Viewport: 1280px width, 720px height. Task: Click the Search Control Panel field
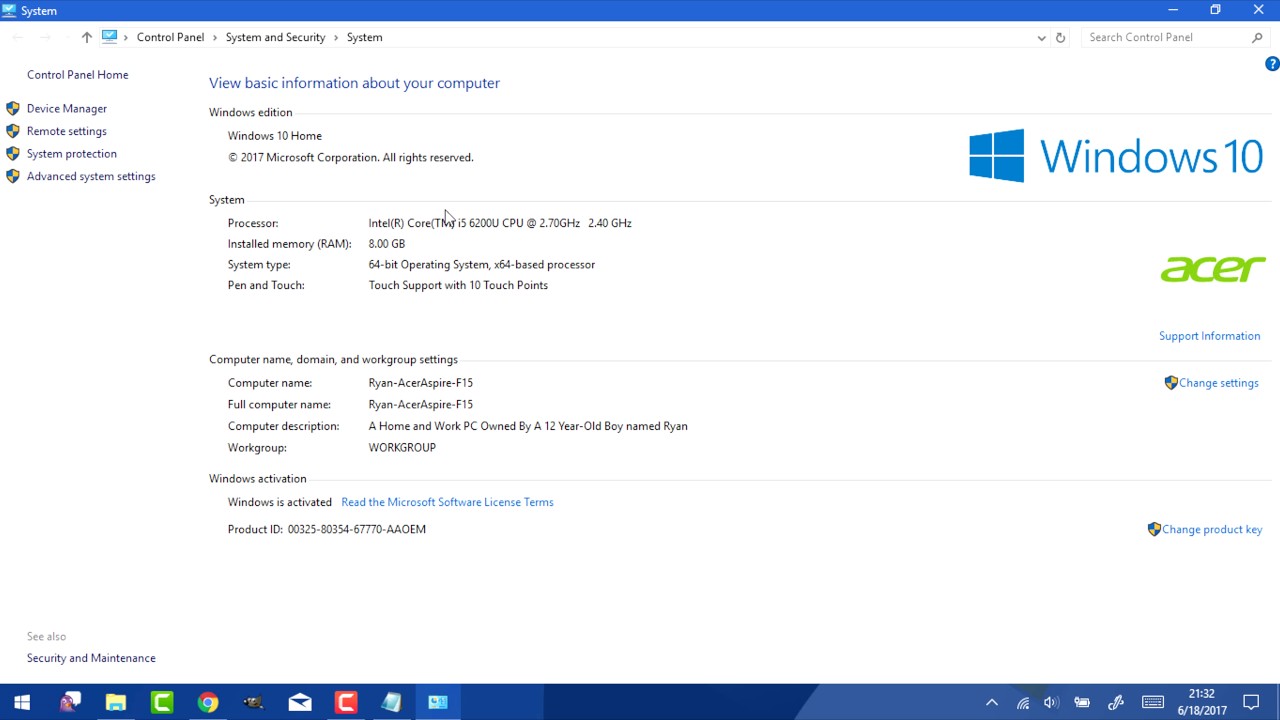tap(1165, 37)
